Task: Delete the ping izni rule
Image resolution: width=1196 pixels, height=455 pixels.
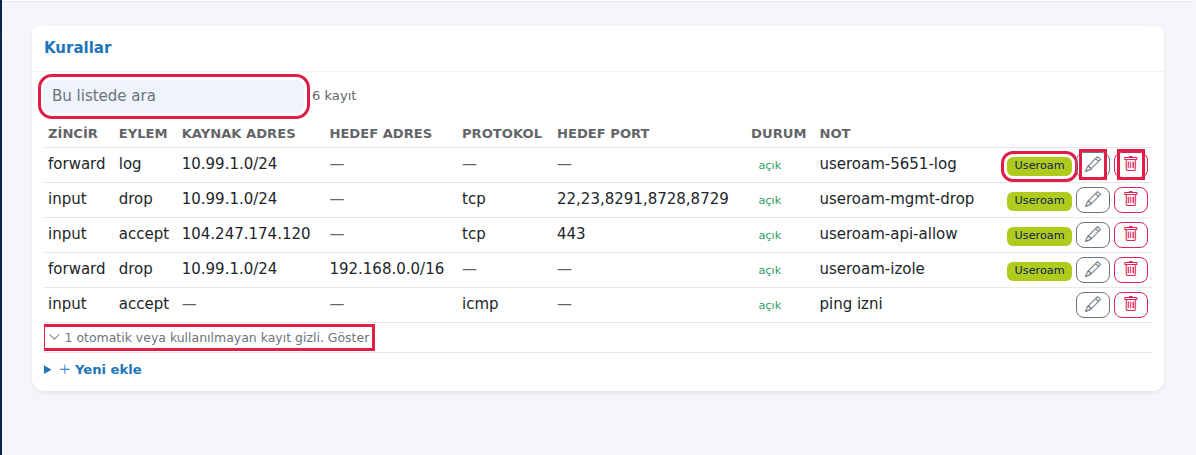Action: tap(1131, 305)
